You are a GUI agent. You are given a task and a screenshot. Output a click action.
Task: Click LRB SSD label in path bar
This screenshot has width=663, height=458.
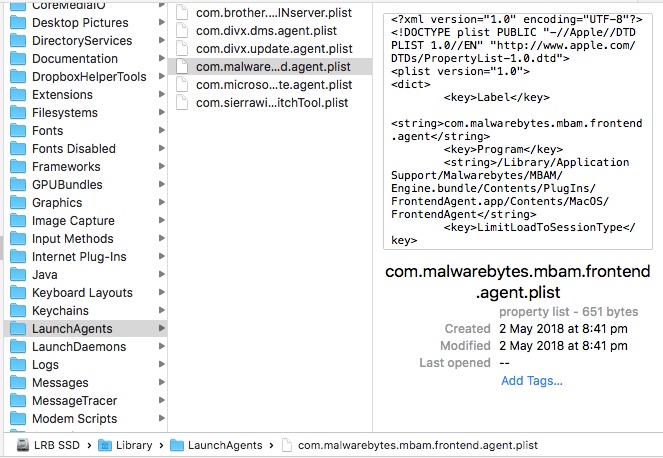(x=57, y=445)
